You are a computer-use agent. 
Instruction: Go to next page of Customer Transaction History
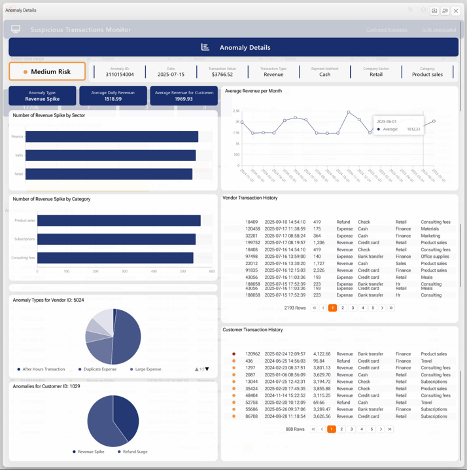pos(381,429)
